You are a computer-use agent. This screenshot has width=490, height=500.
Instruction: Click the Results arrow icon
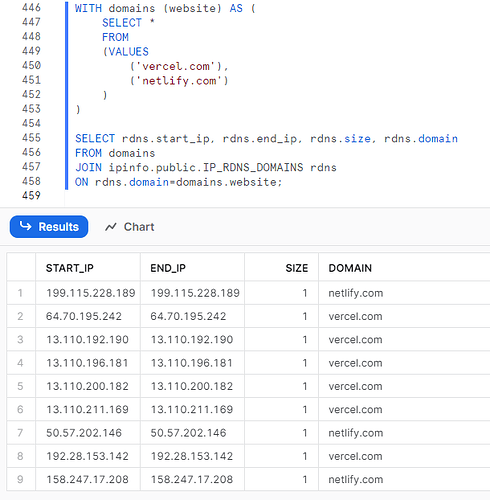click(25, 226)
